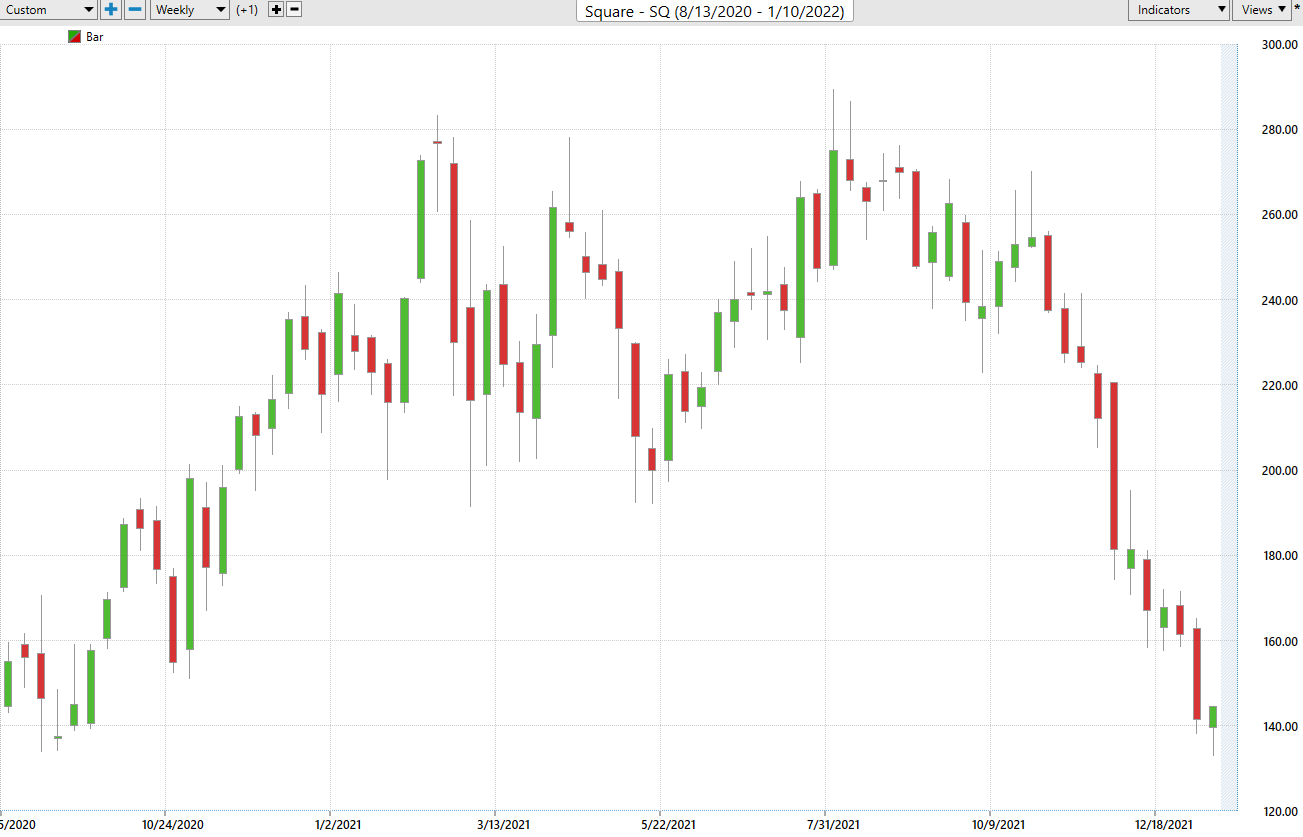1303x837 pixels.
Task: Click the 10/9/2021 date axis label
Action: click(x=997, y=825)
